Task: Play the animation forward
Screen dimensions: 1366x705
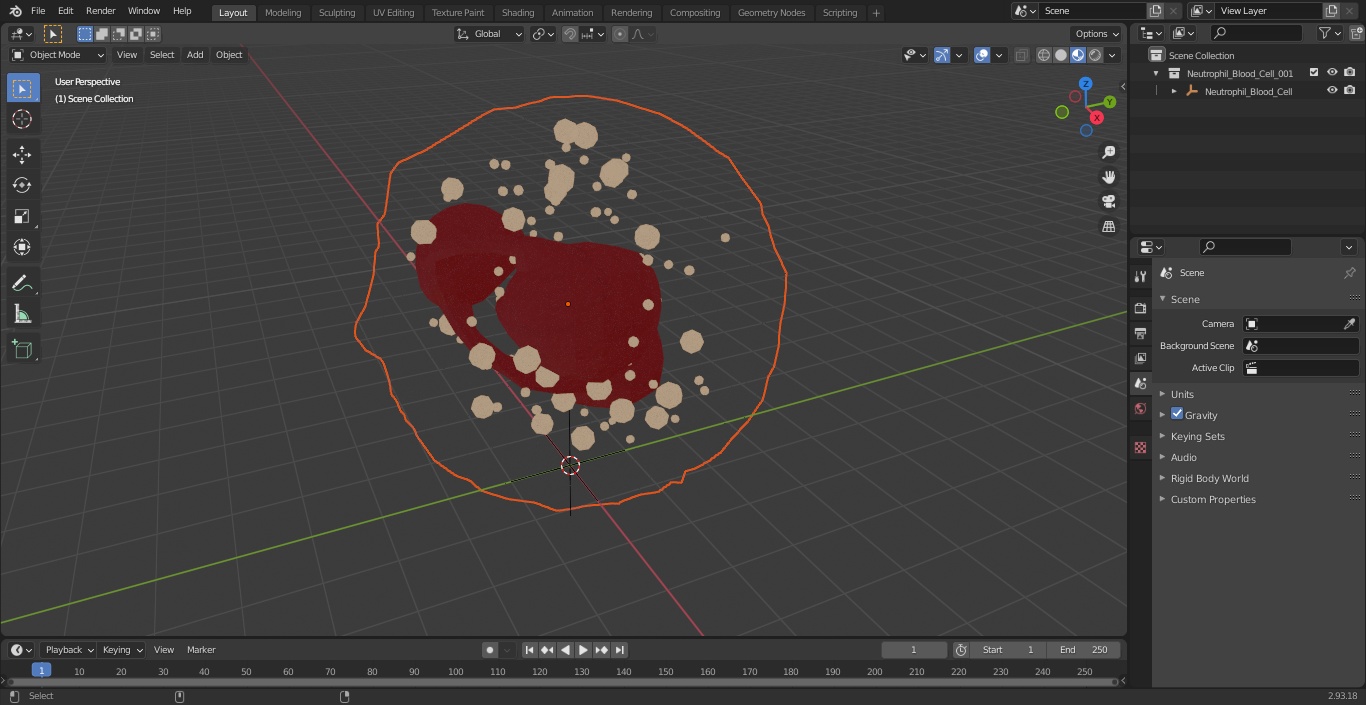Action: pos(583,650)
